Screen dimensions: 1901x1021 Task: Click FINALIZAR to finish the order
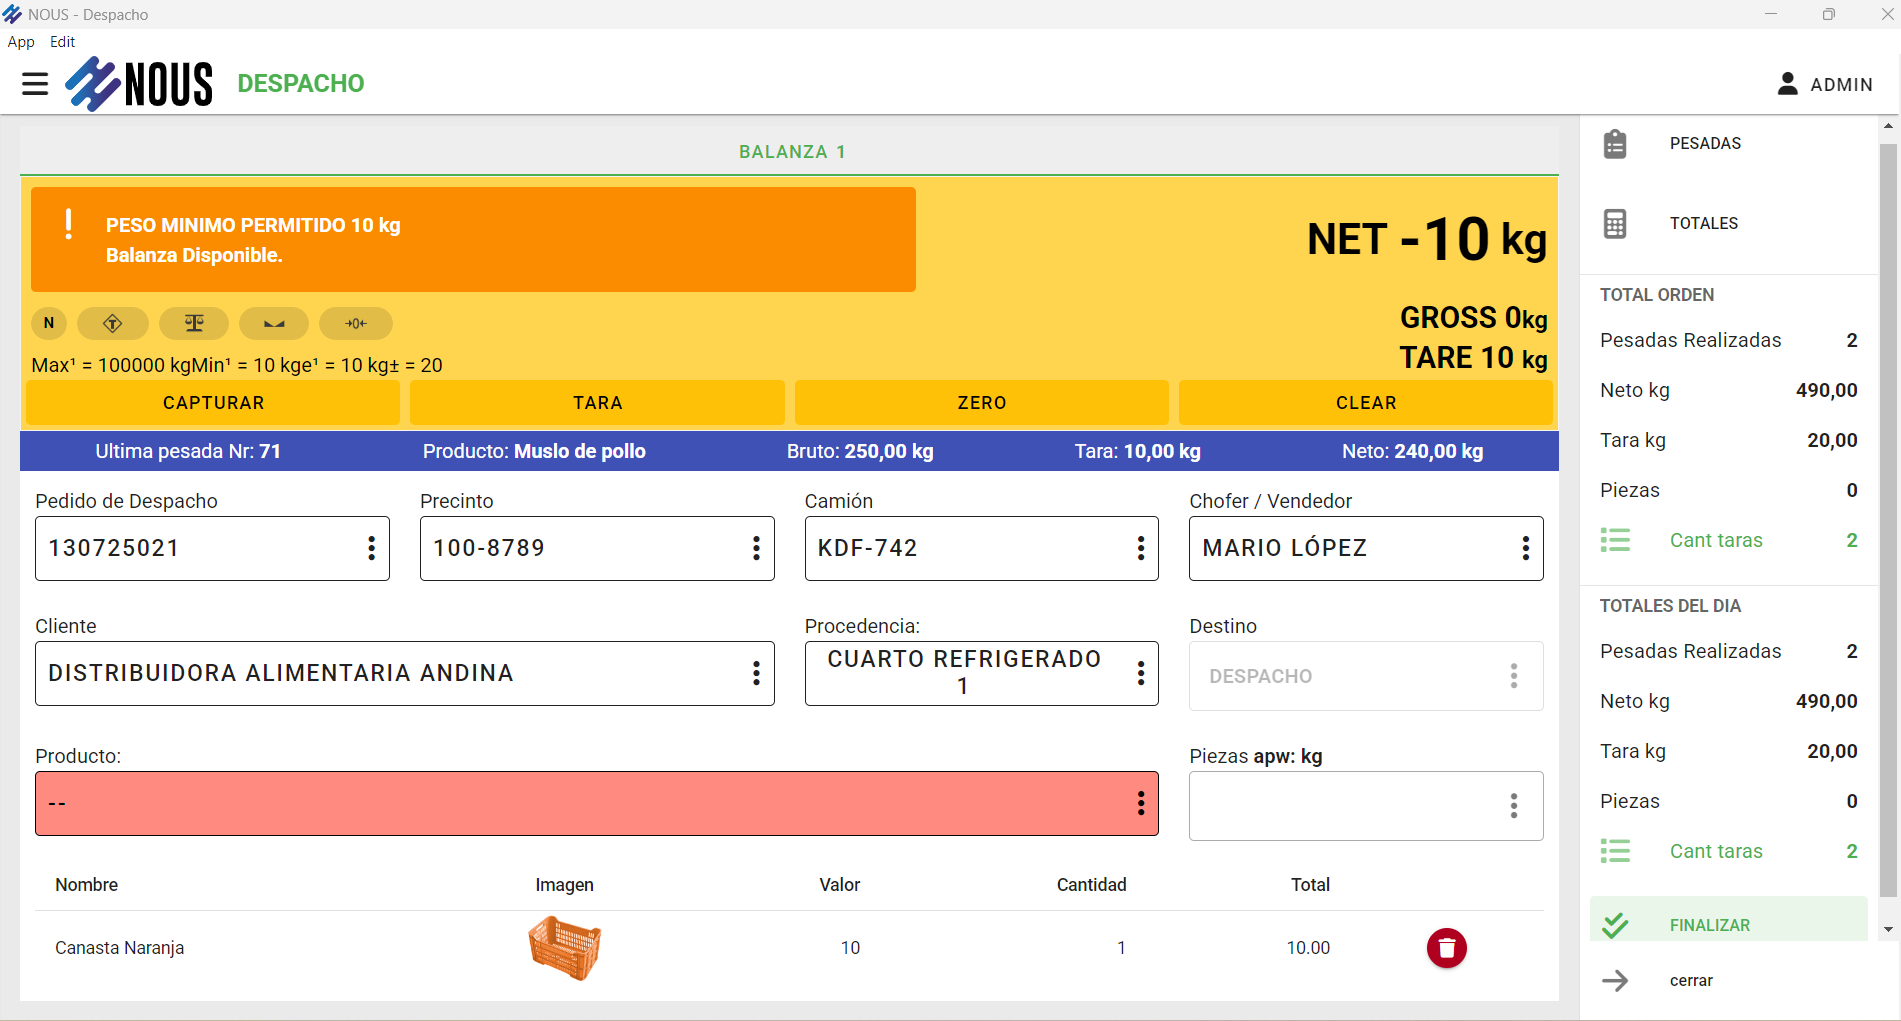click(1709, 925)
